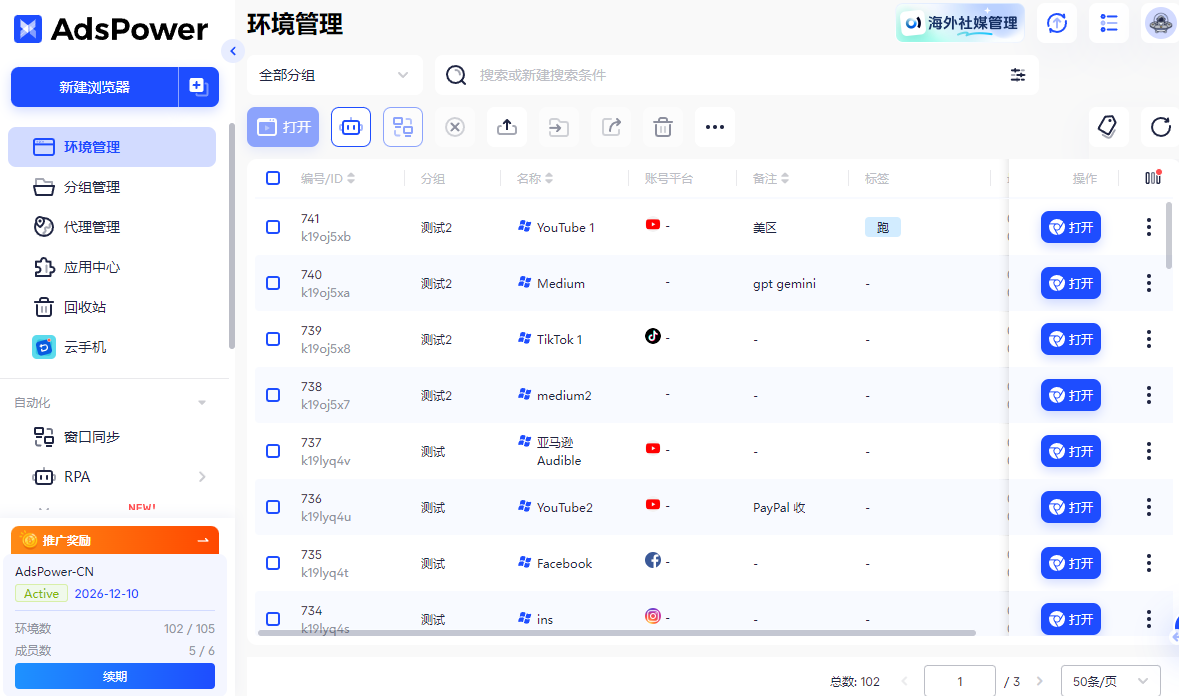Click the column settings icon in table header

tap(1153, 177)
